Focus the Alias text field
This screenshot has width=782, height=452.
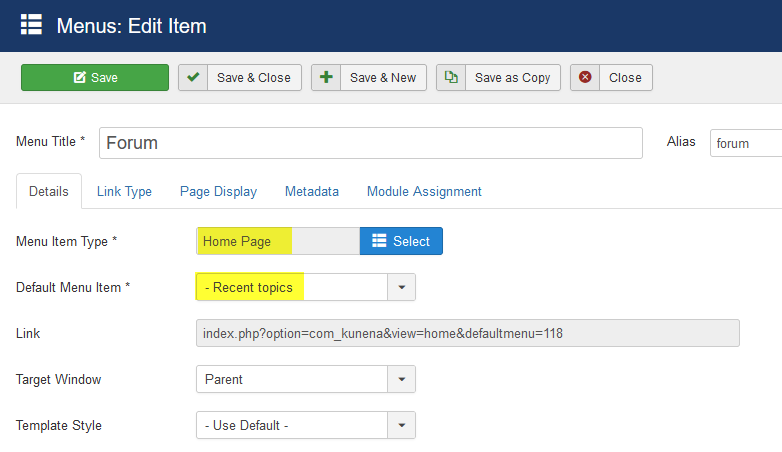tap(745, 143)
